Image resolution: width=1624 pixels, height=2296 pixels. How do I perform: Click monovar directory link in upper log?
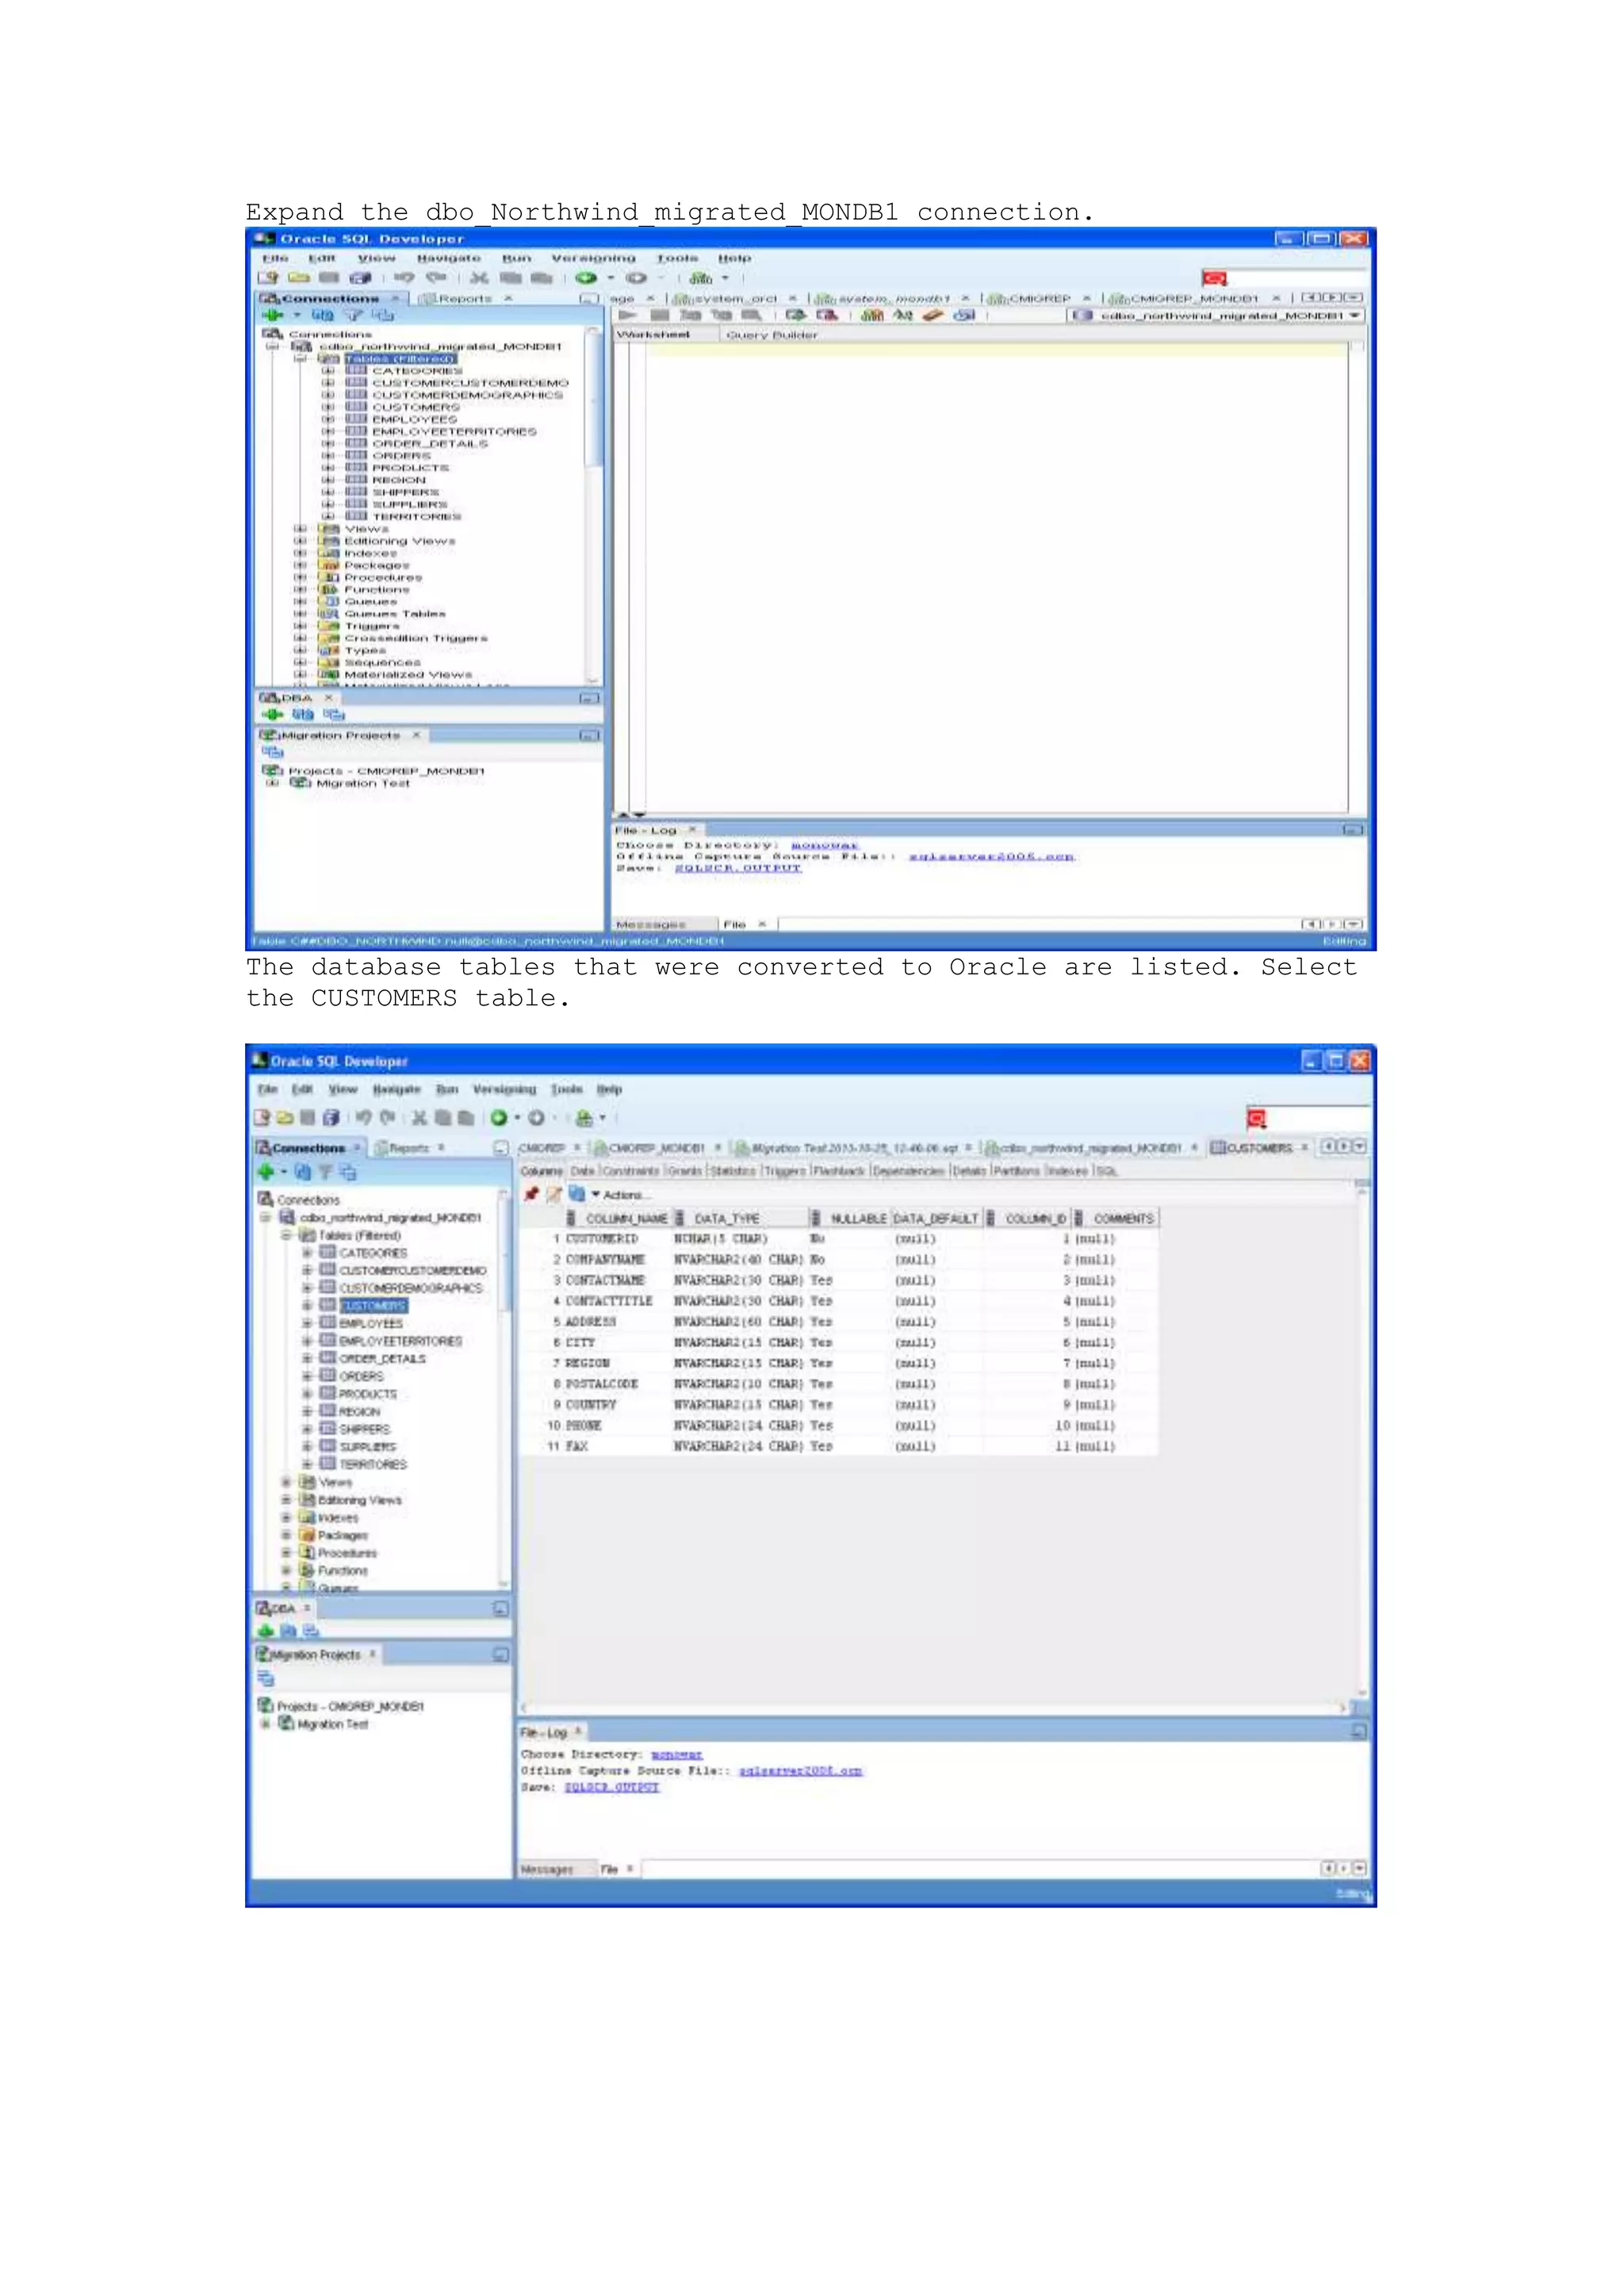824,846
